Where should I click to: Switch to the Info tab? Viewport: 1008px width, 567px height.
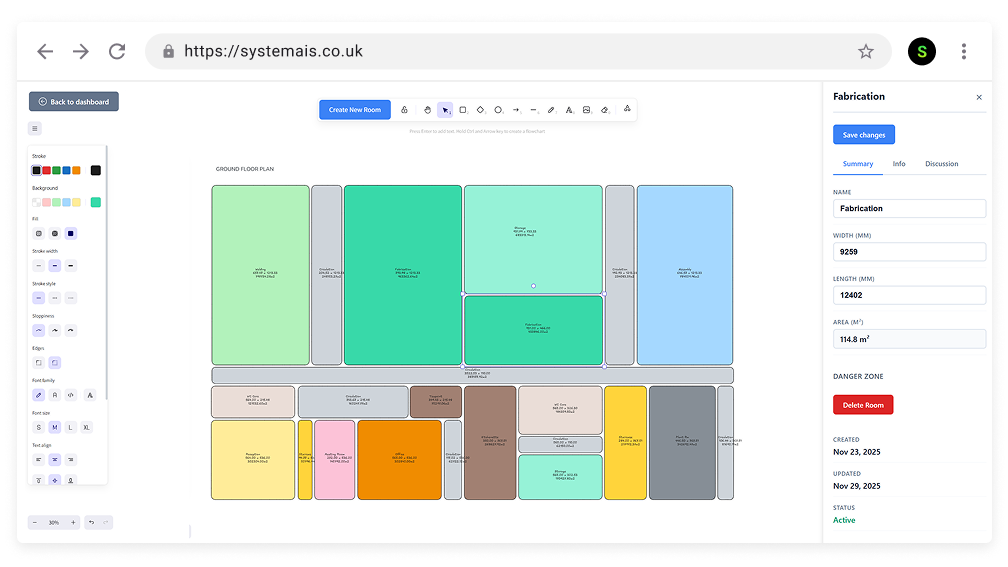click(899, 164)
